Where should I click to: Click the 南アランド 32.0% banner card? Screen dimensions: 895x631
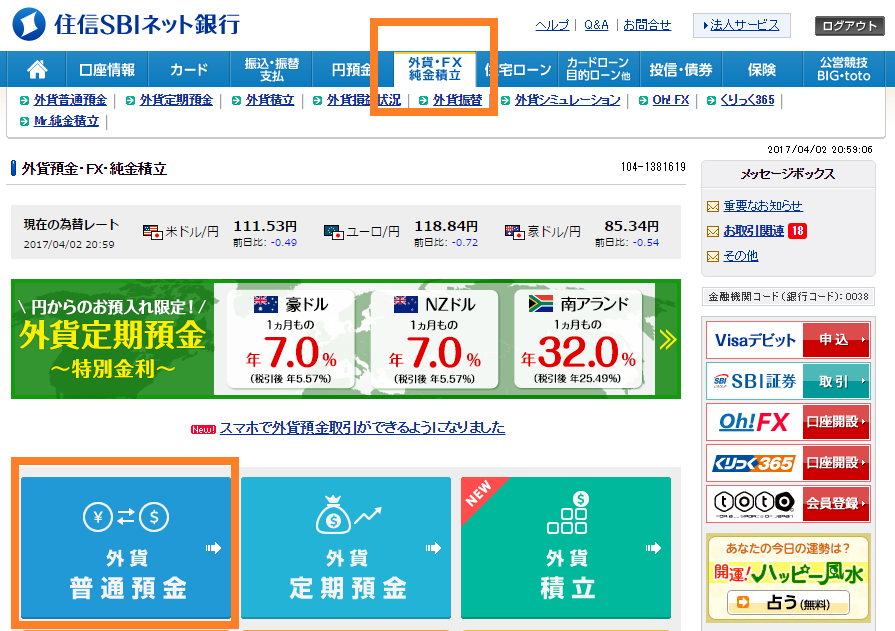point(578,339)
